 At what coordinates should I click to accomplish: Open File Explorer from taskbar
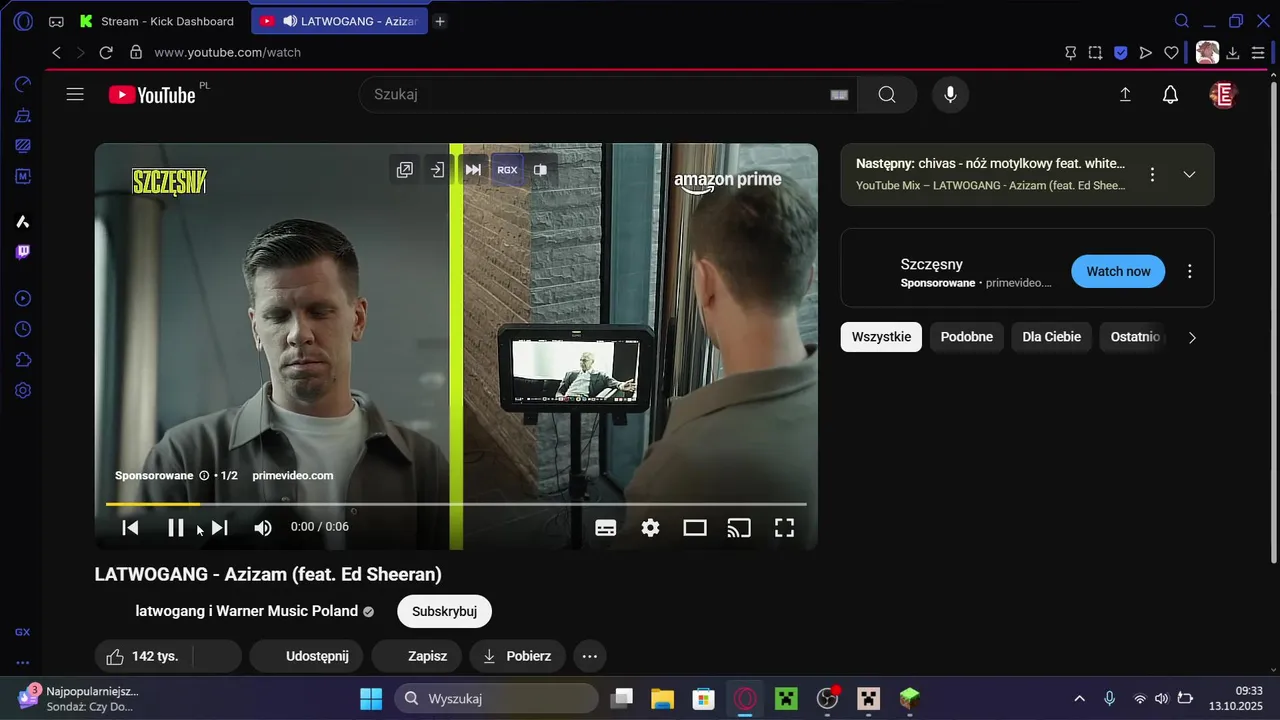[663, 698]
